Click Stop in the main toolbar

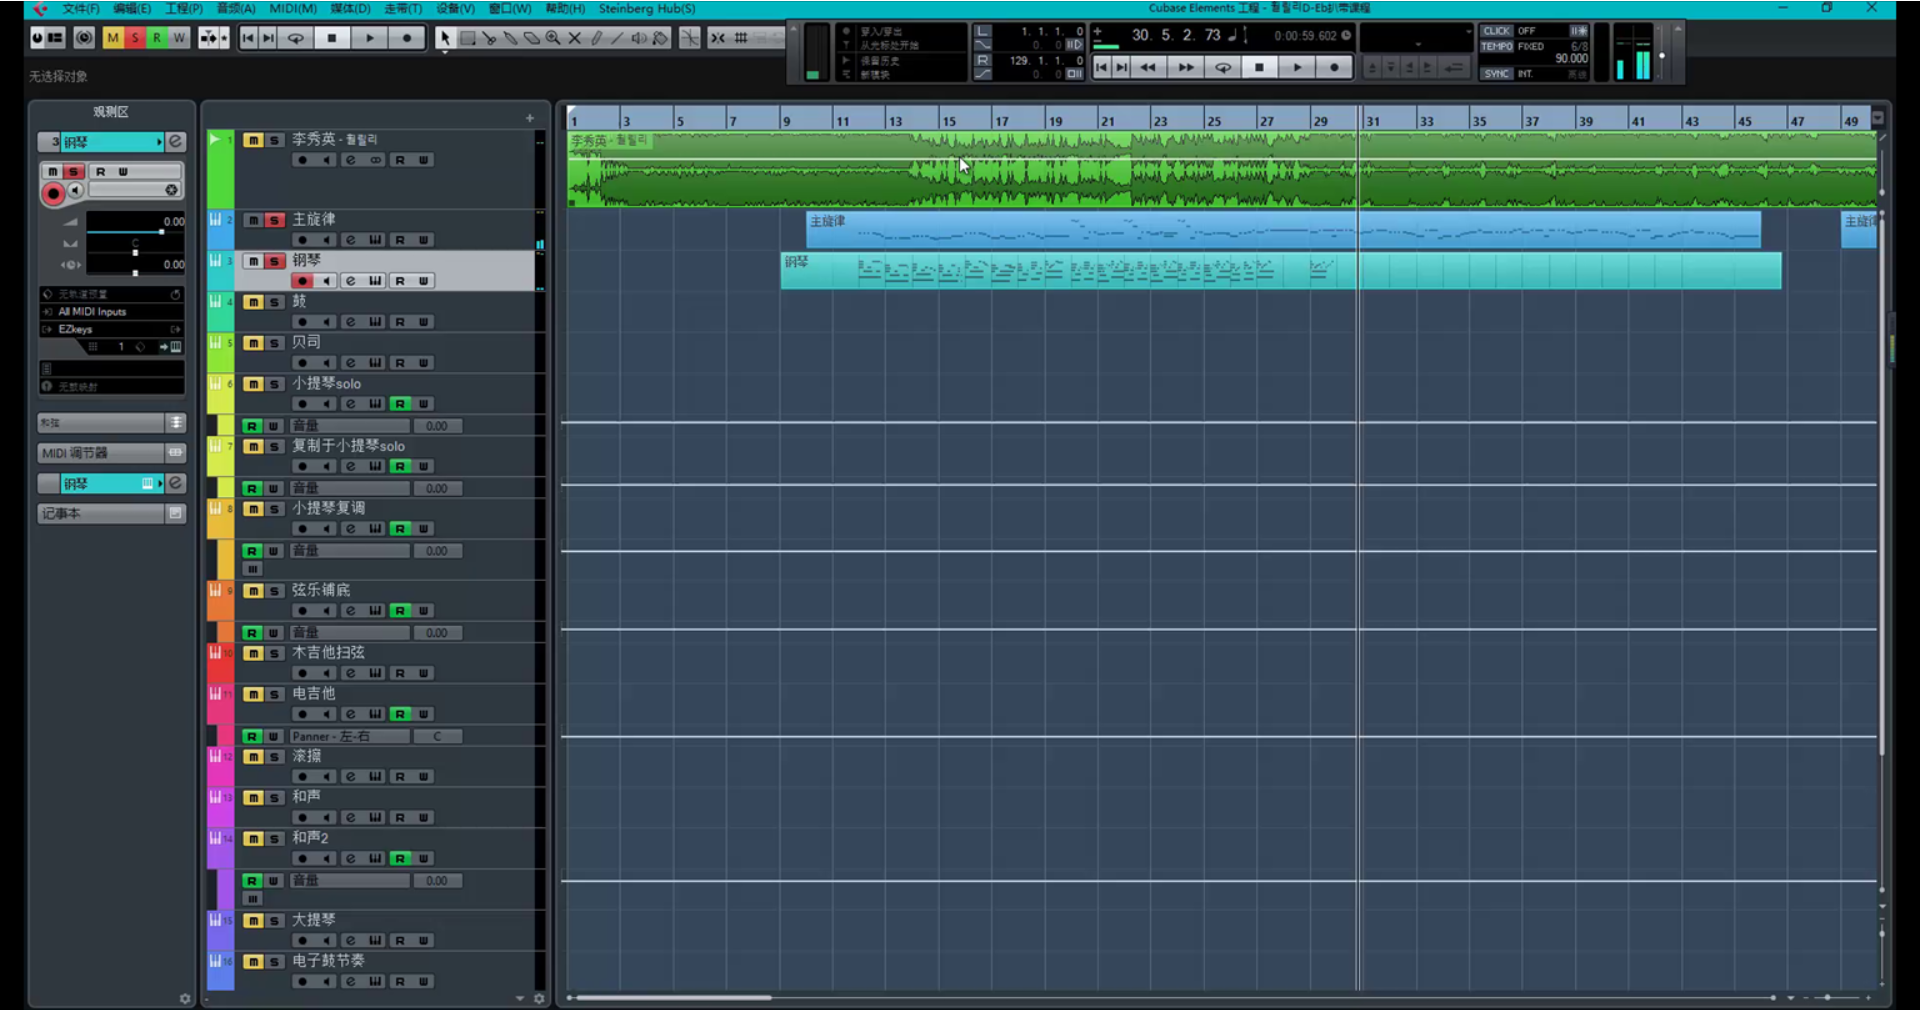tap(332, 38)
